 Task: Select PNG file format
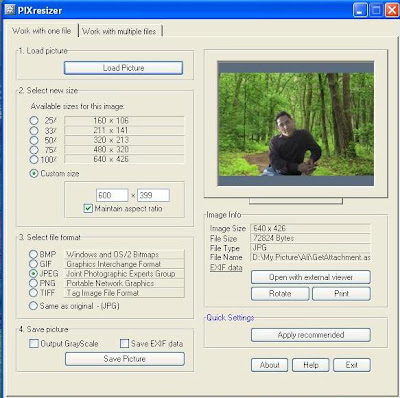click(33, 283)
